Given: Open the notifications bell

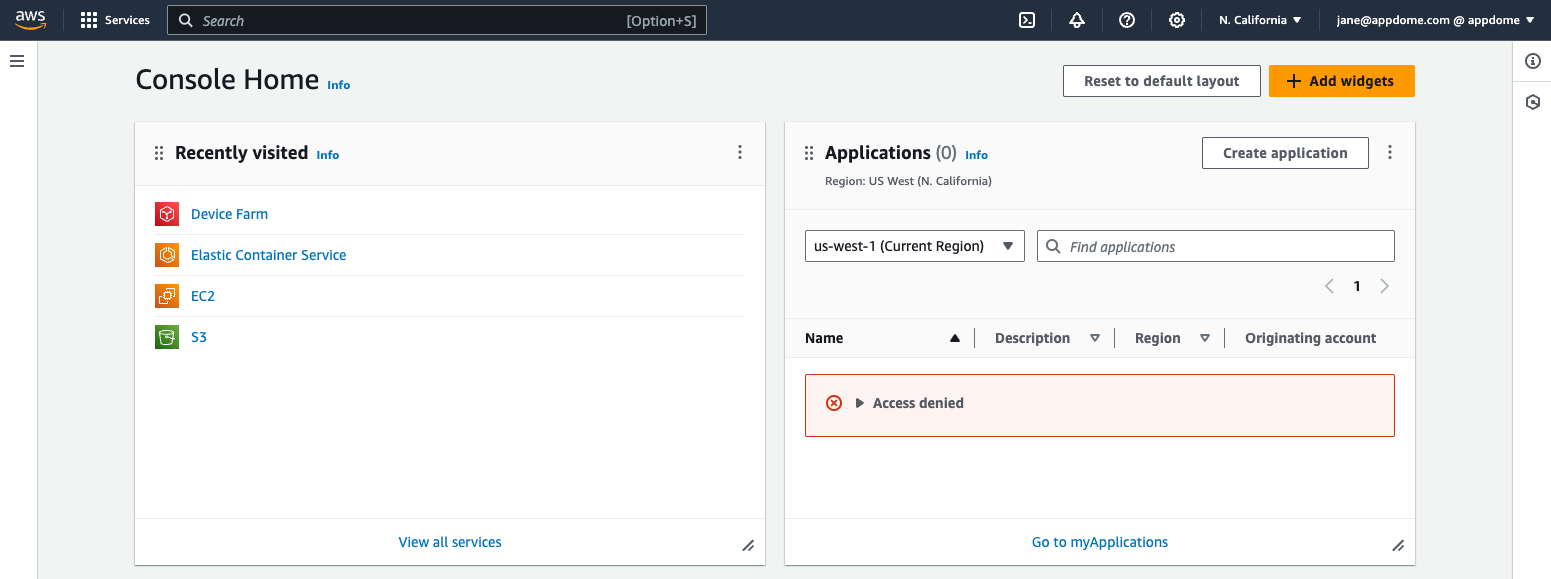Looking at the screenshot, I should point(1077,19).
